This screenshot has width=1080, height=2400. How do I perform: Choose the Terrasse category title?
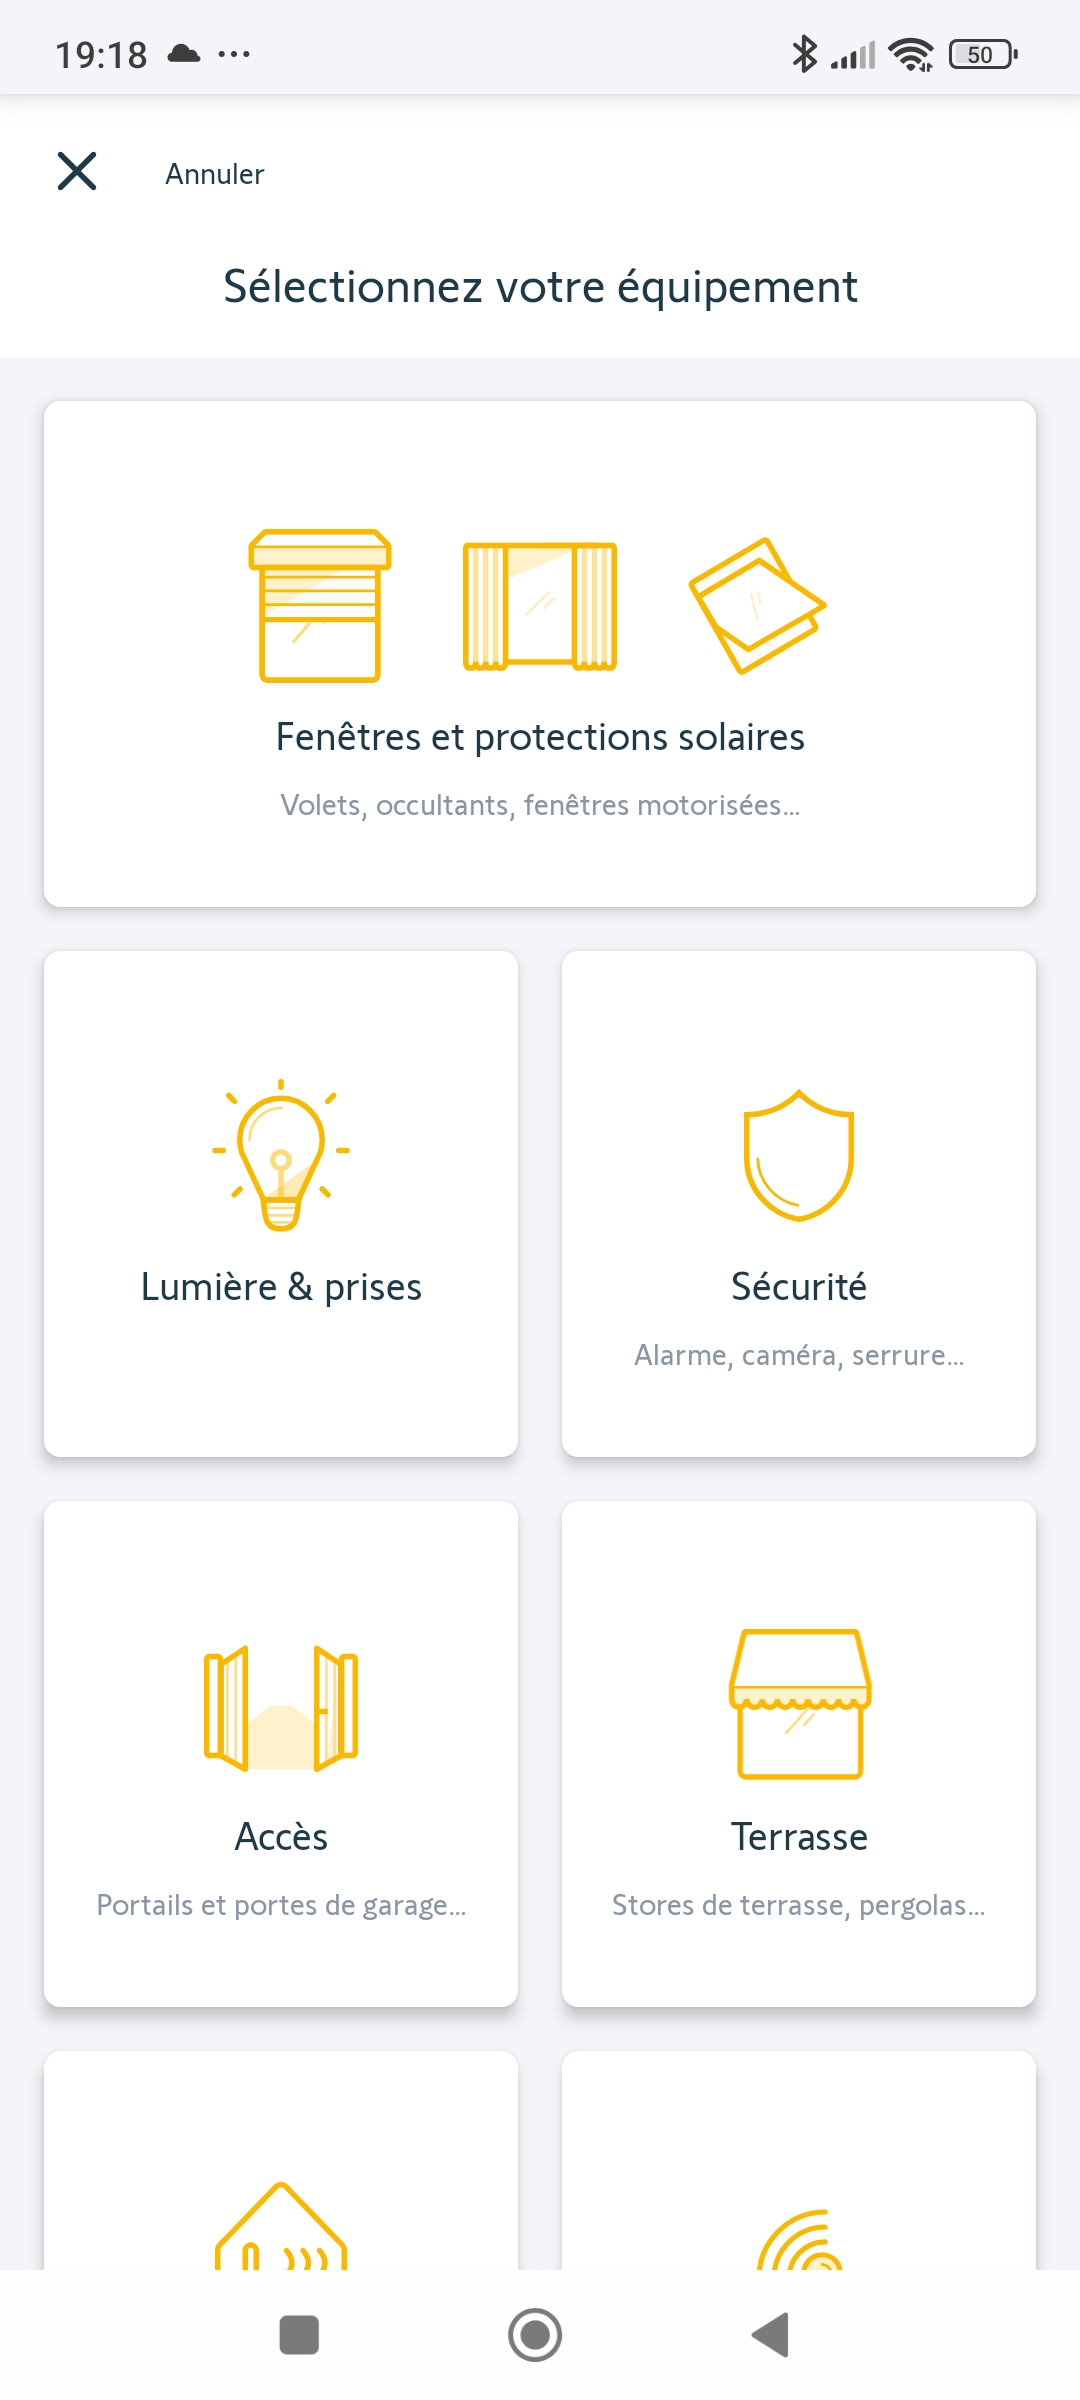click(799, 1837)
